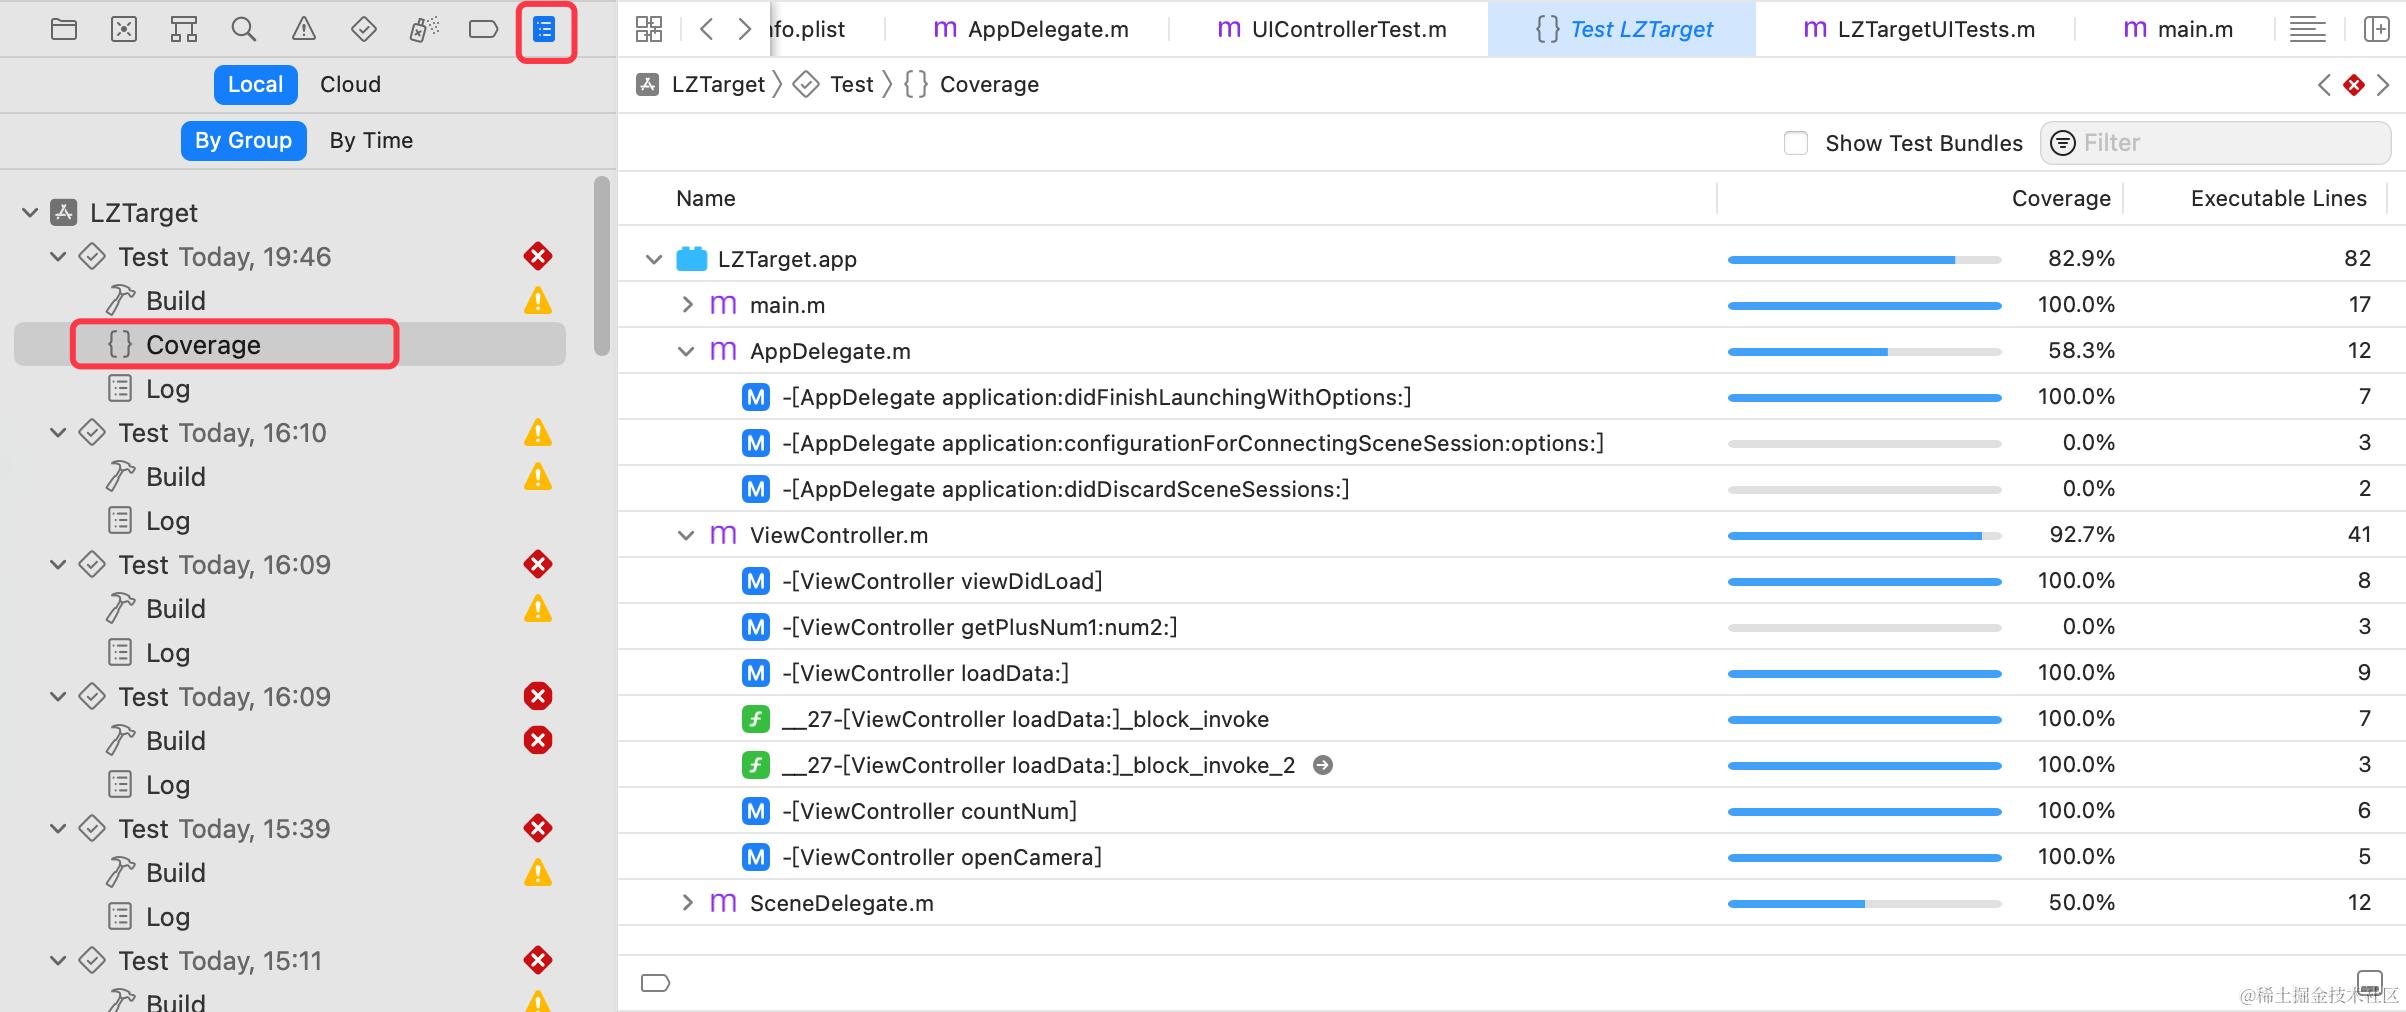
Task: Open the Issue navigator warning icon
Action: [304, 29]
